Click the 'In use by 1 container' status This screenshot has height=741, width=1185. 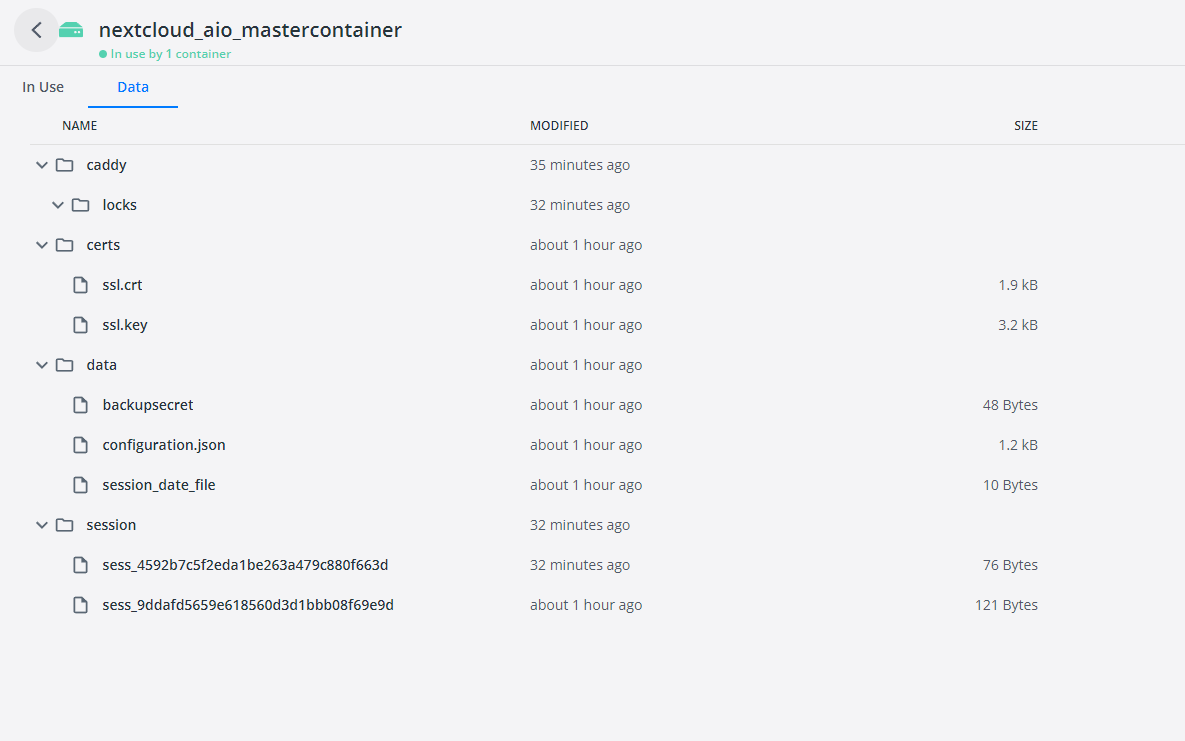point(166,54)
